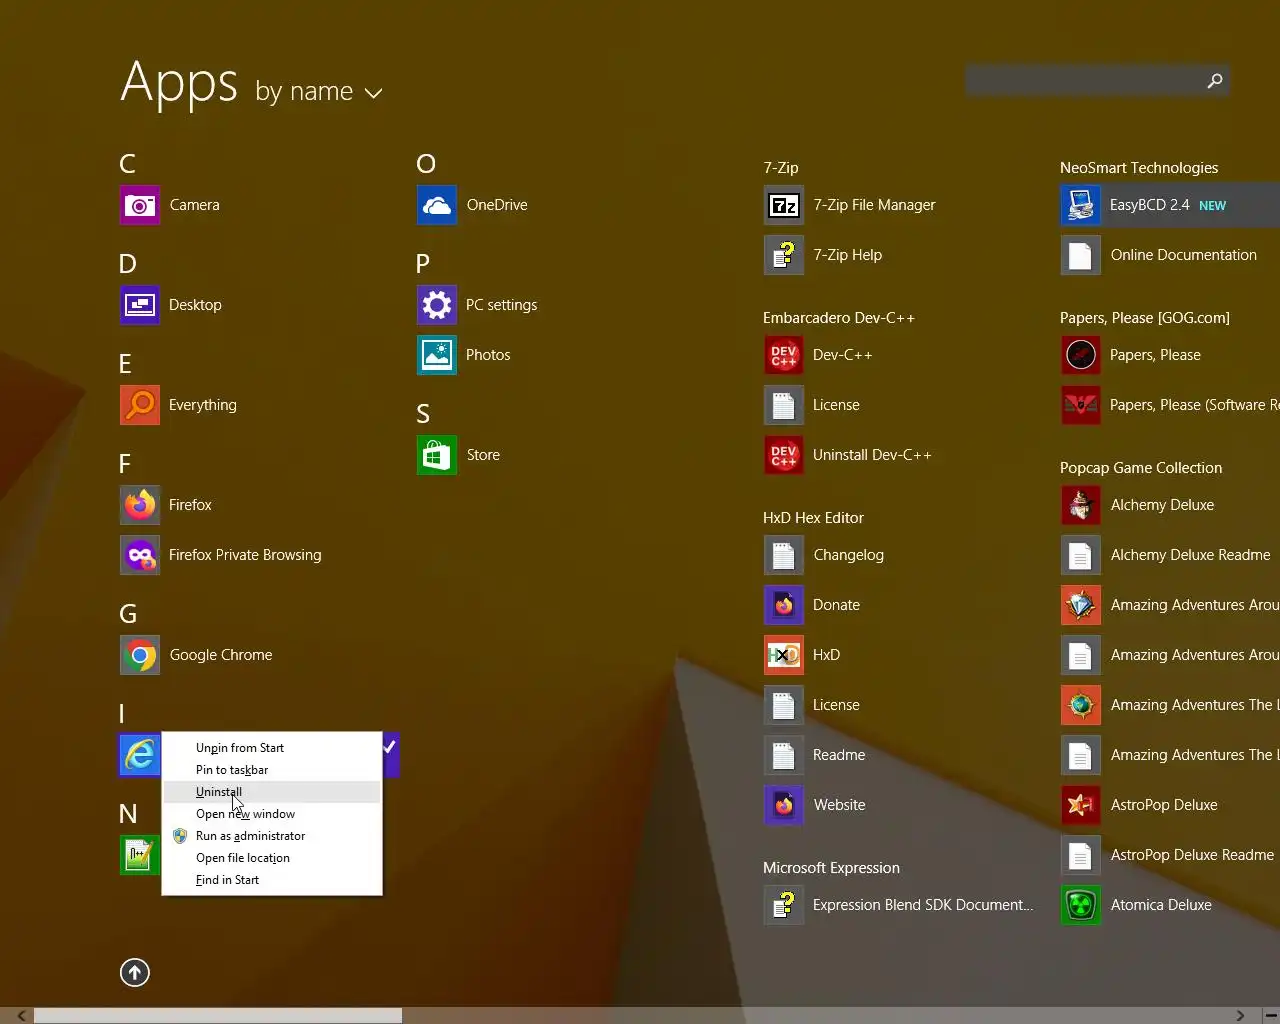Launch the Atomica Deluxe icon

(1081, 905)
